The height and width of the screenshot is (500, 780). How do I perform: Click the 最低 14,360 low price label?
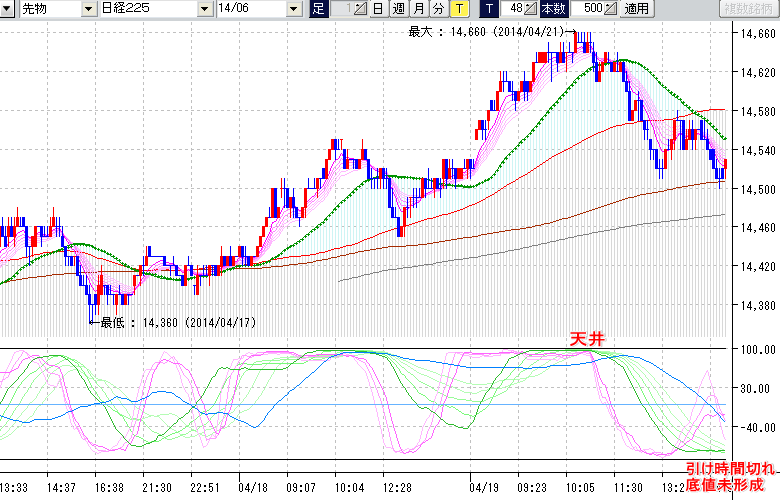(x=177, y=323)
